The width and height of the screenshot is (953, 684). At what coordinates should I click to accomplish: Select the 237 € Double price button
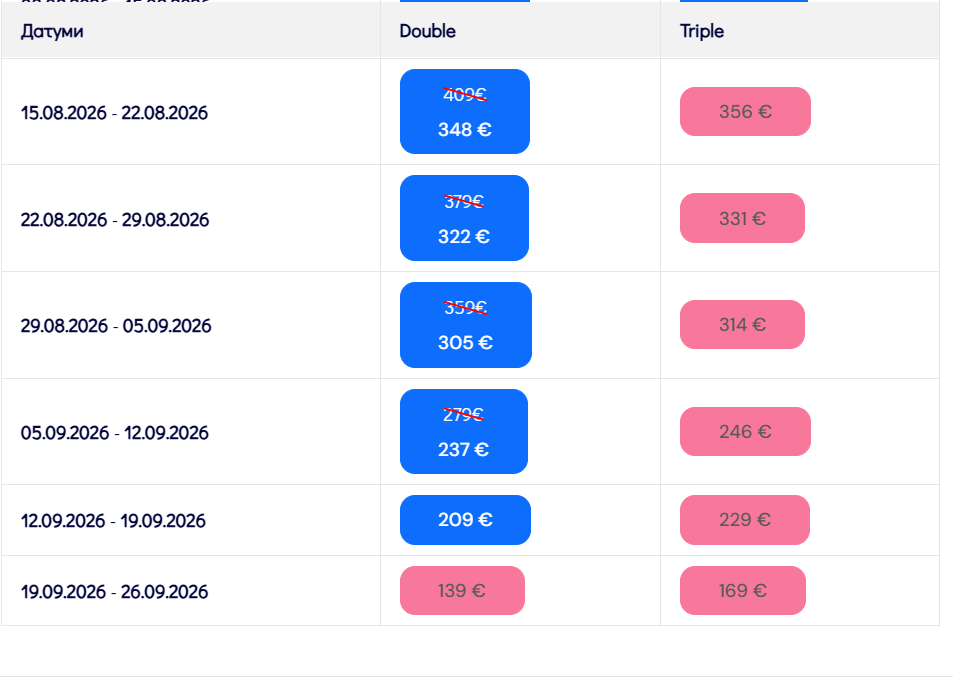point(463,432)
